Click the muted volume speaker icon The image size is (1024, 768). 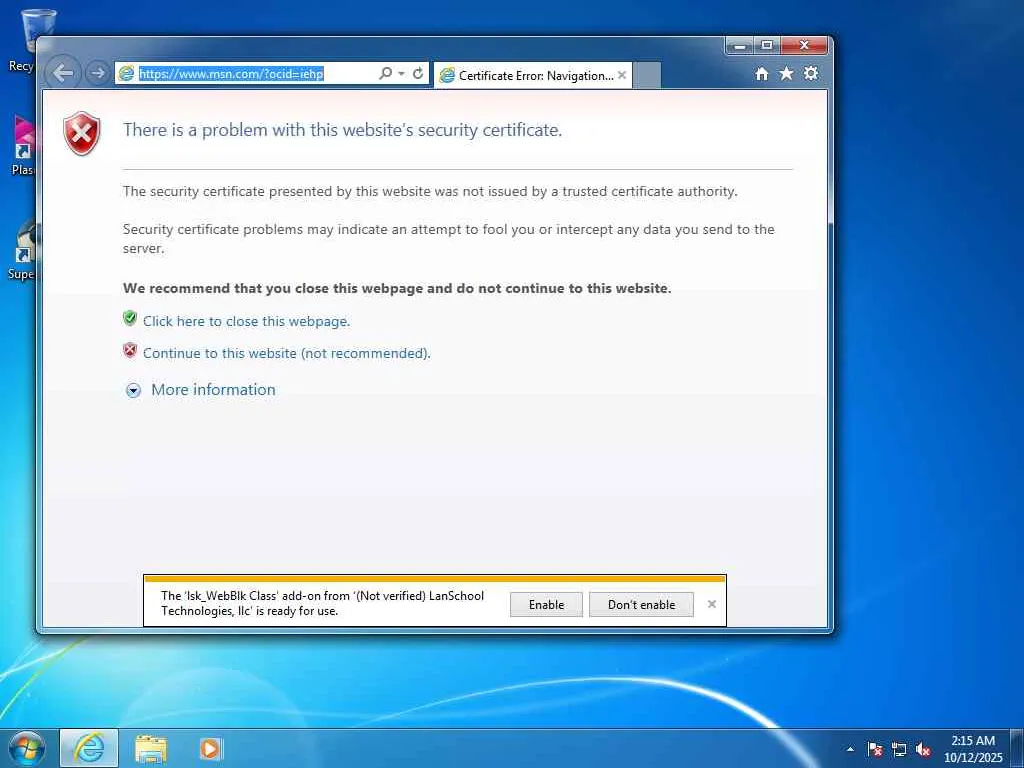click(x=923, y=749)
